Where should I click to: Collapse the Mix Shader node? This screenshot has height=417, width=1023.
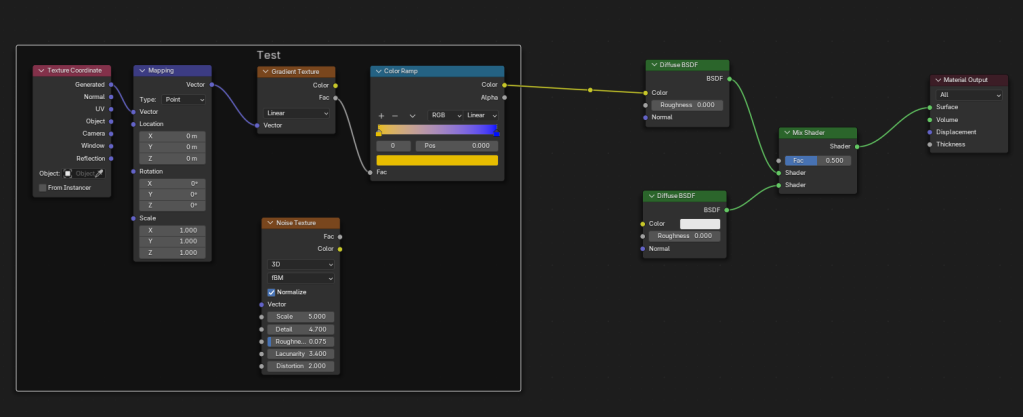click(786, 133)
